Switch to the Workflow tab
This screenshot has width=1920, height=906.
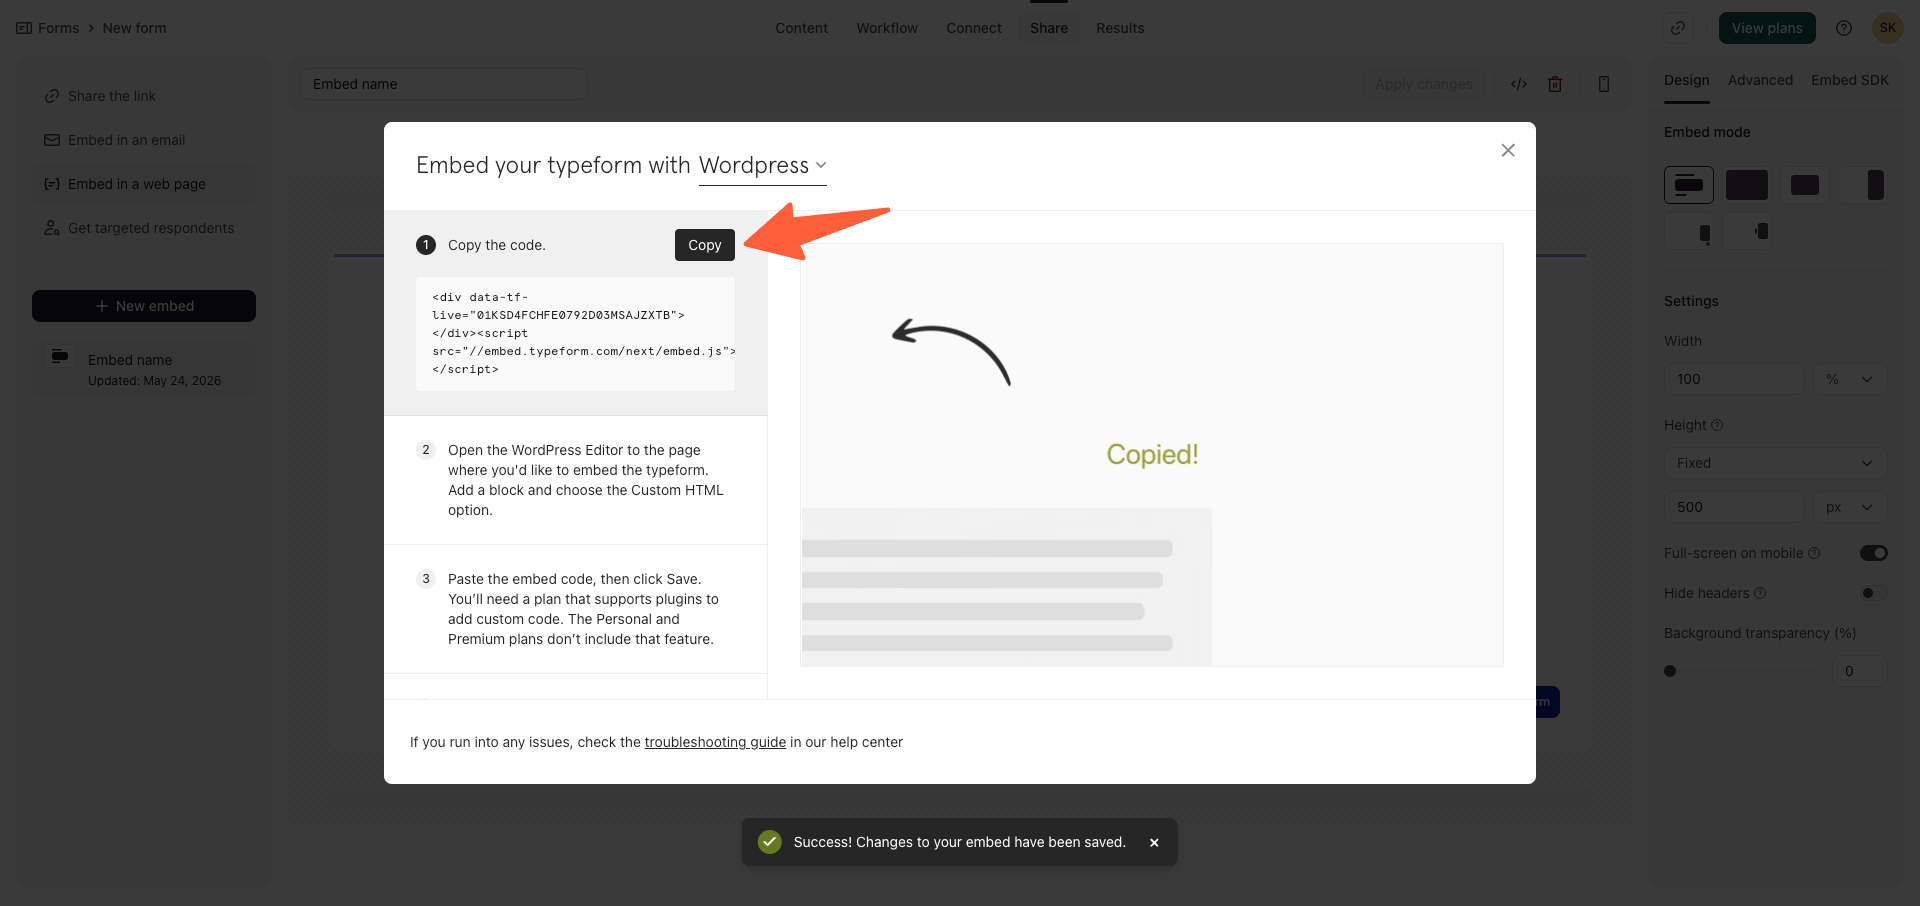click(x=887, y=28)
